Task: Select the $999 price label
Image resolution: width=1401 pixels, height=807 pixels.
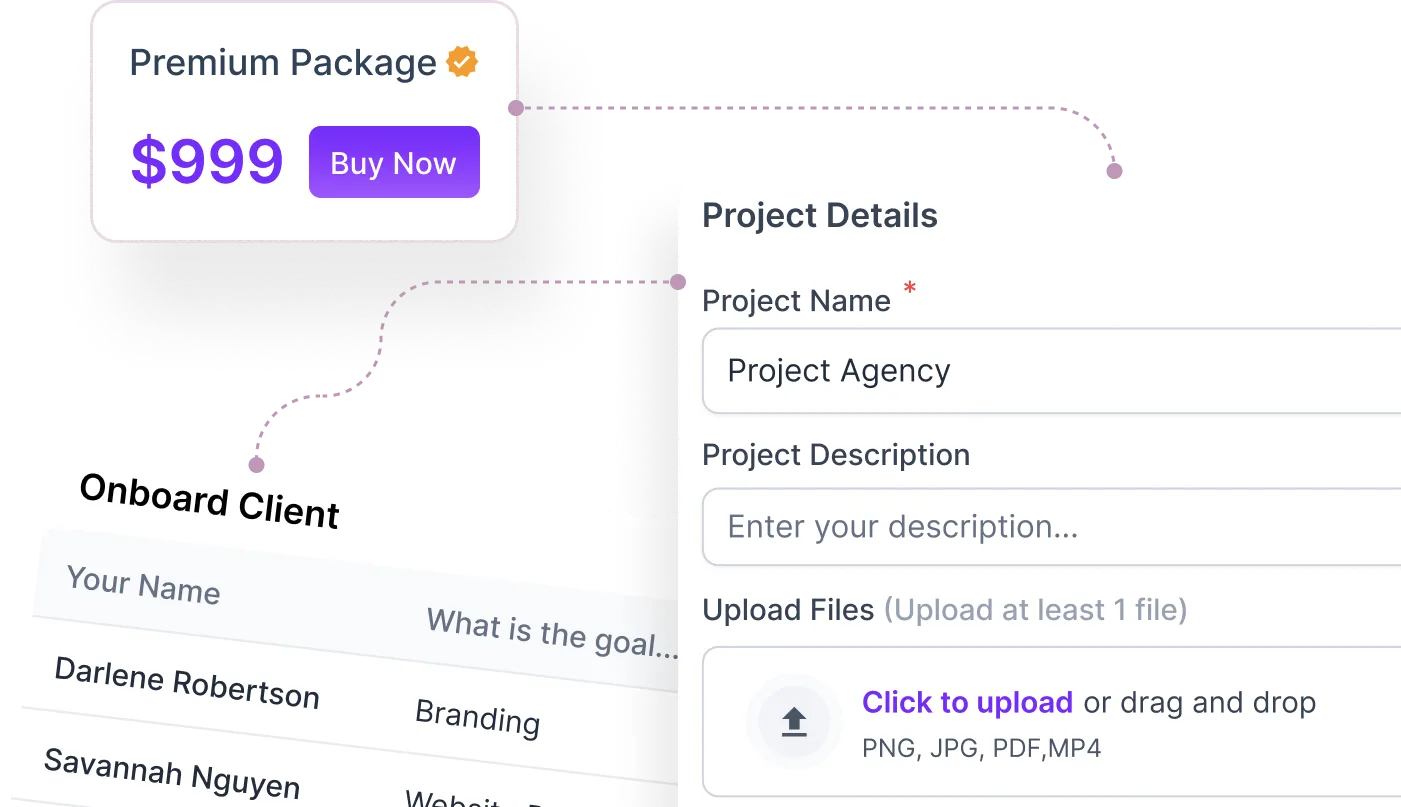Action: click(206, 160)
